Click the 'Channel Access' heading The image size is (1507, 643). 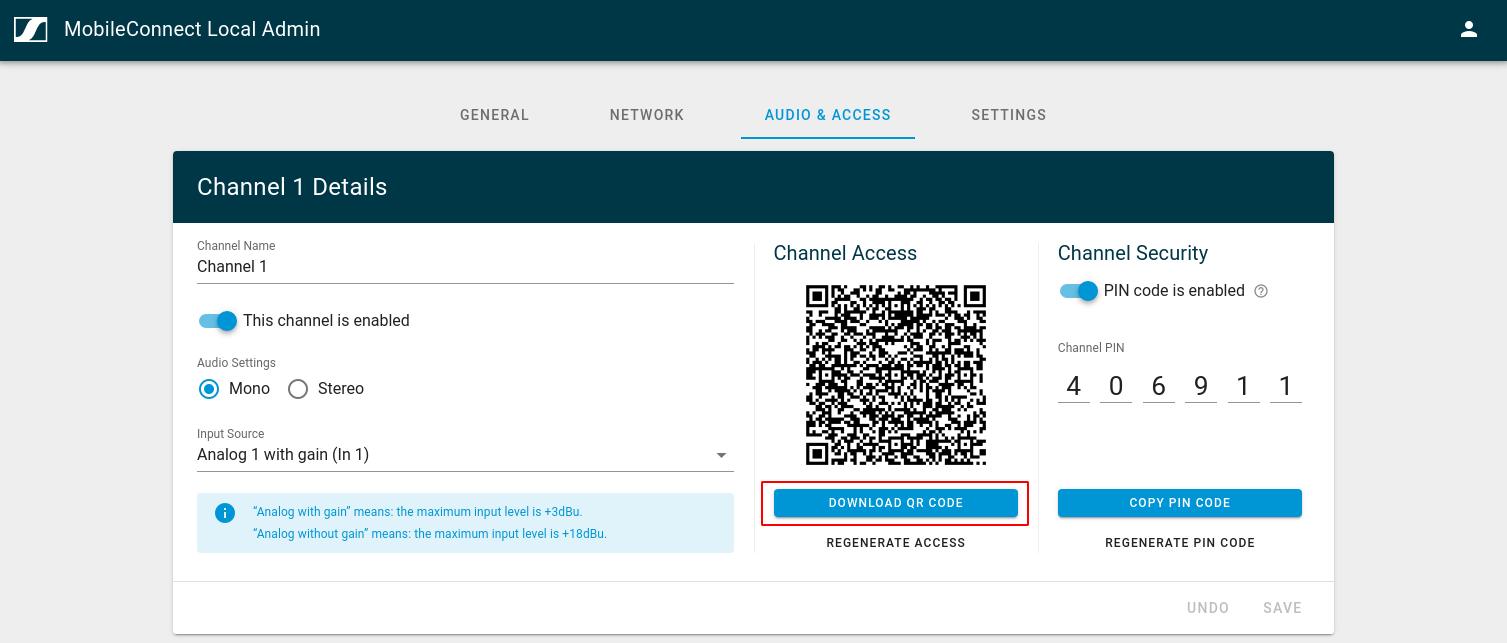click(845, 253)
